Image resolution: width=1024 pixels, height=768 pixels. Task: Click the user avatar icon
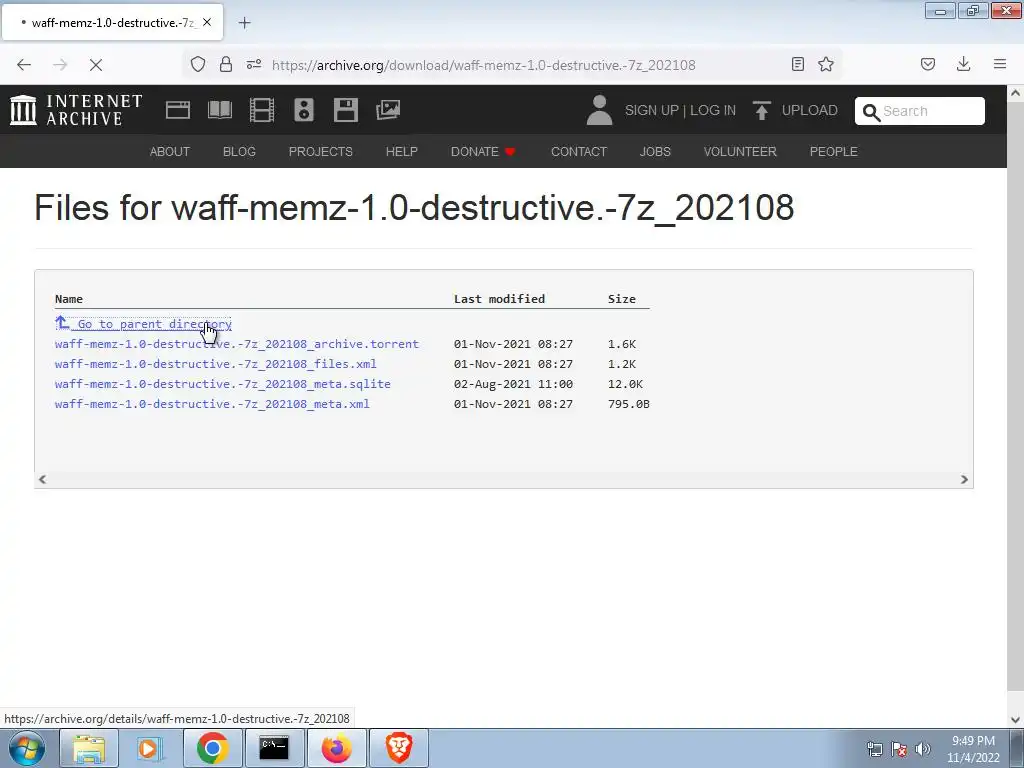[x=599, y=110]
